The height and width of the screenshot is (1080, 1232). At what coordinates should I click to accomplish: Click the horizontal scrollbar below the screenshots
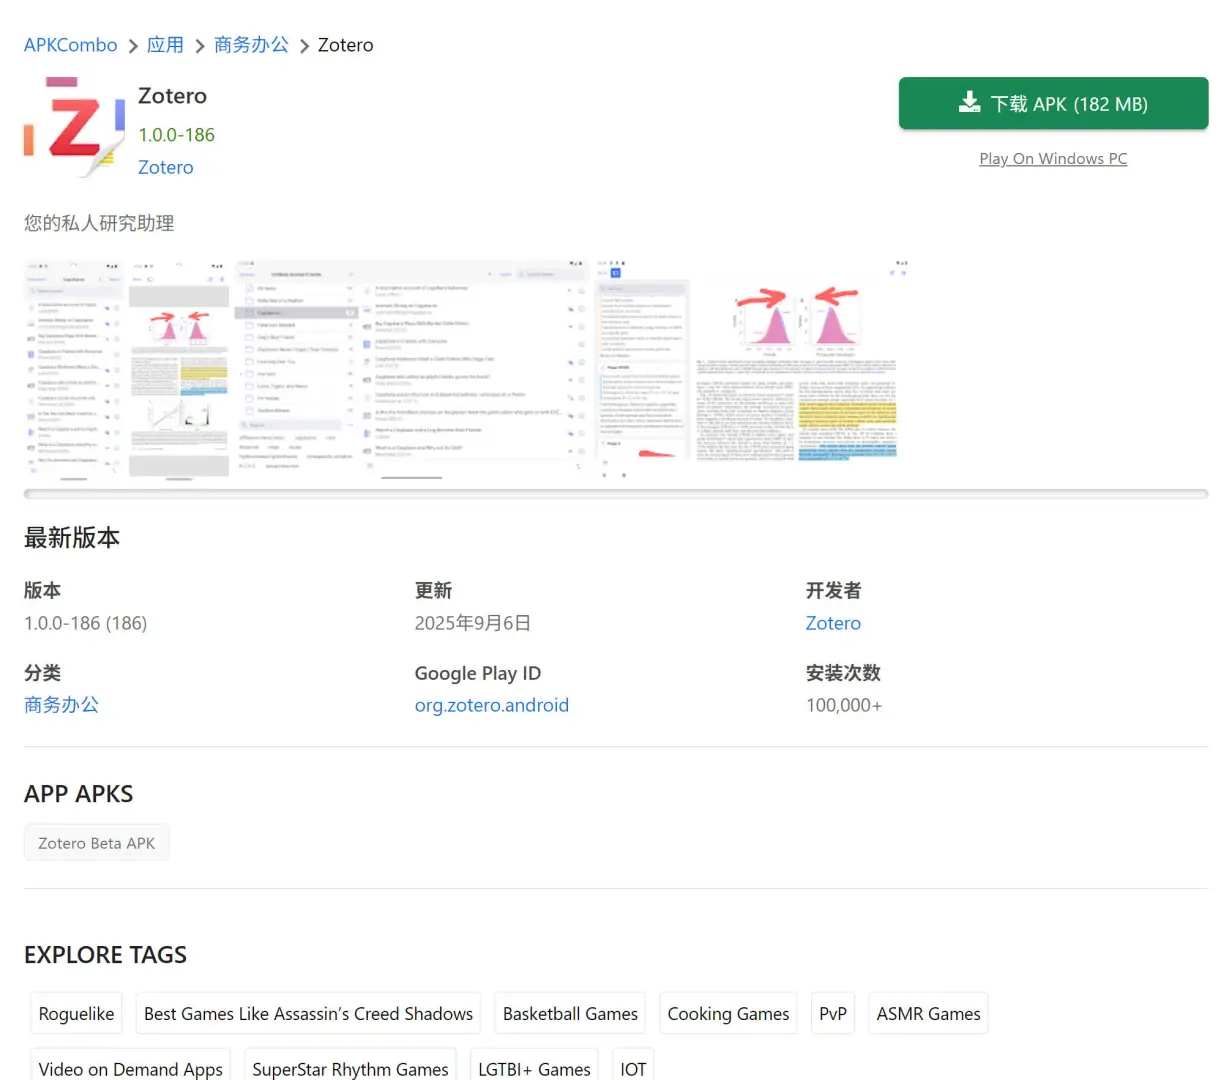click(616, 492)
